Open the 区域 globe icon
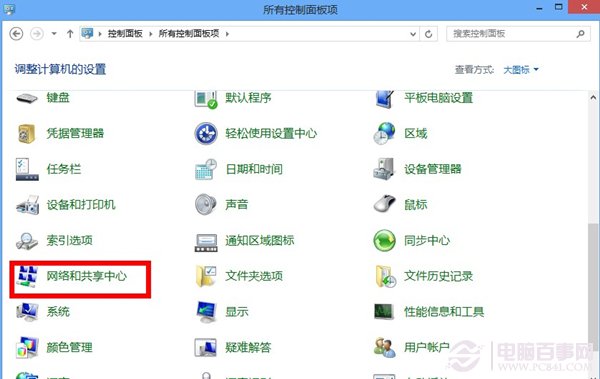The image size is (600, 379). 385,134
